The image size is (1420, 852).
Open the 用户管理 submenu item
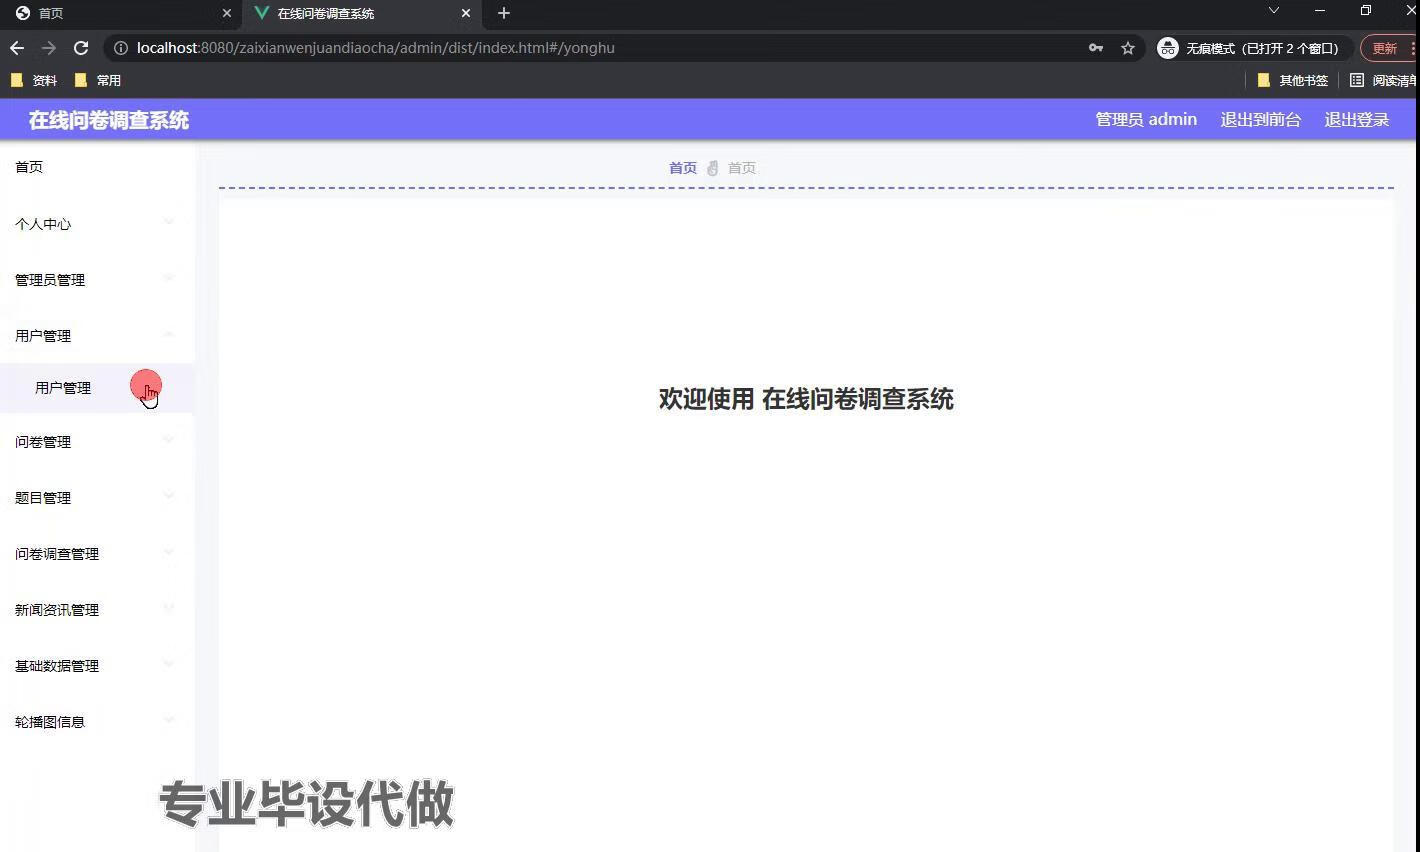point(97,388)
